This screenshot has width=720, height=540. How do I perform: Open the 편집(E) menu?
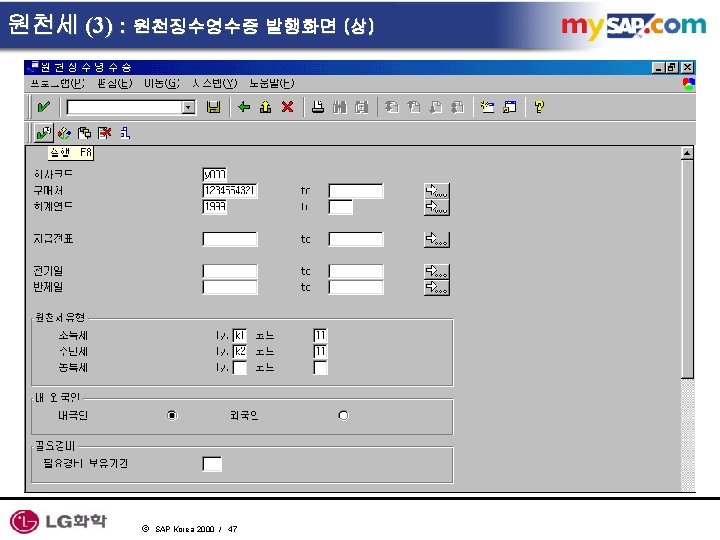click(115, 84)
